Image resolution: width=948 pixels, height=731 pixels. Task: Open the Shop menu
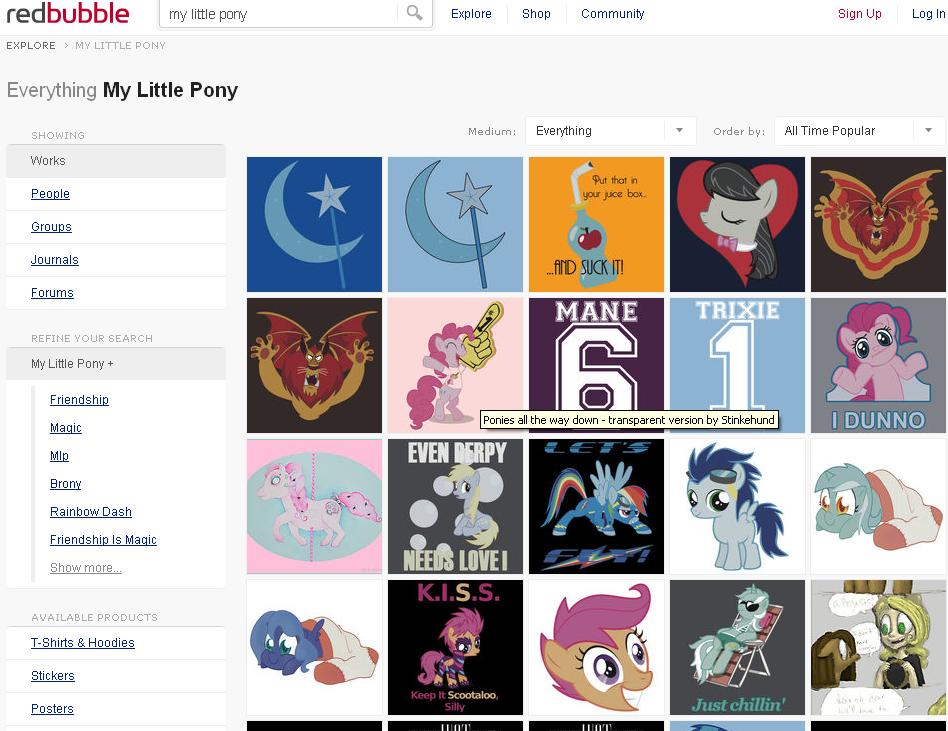pyautogui.click(x=536, y=14)
